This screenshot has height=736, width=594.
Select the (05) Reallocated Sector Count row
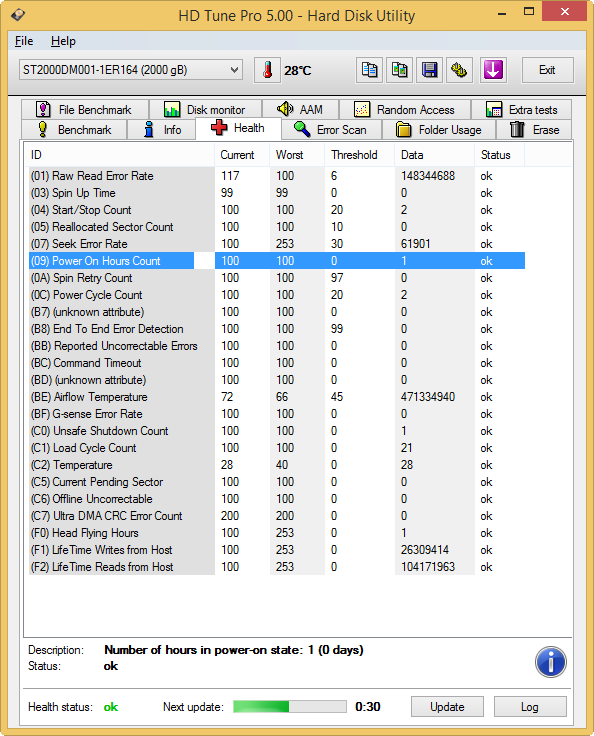click(x=277, y=227)
